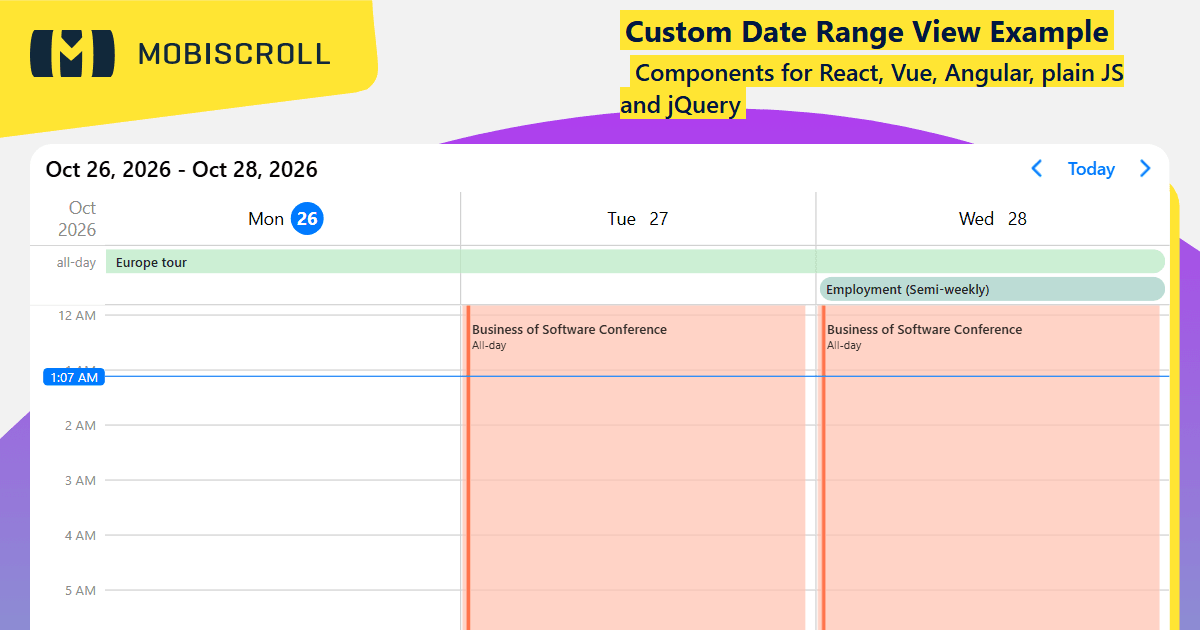Click the 5 AM time label
This screenshot has height=630, width=1200.
point(80,591)
